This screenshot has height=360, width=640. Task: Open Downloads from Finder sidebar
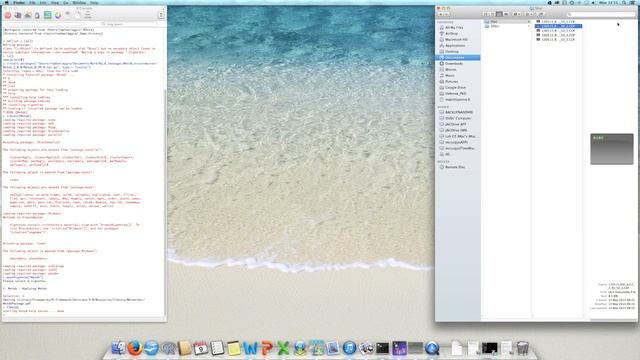453,64
